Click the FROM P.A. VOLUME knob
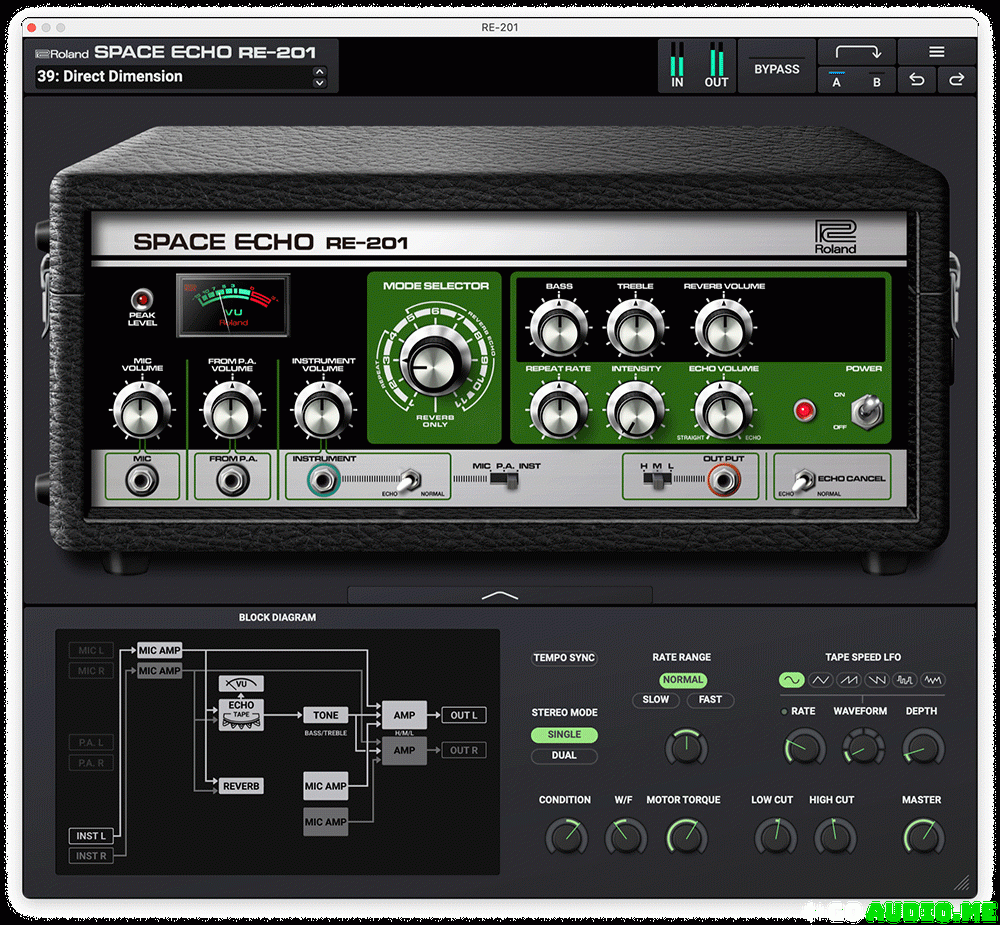Viewport: 1000px width, 925px height. pyautogui.click(x=232, y=411)
